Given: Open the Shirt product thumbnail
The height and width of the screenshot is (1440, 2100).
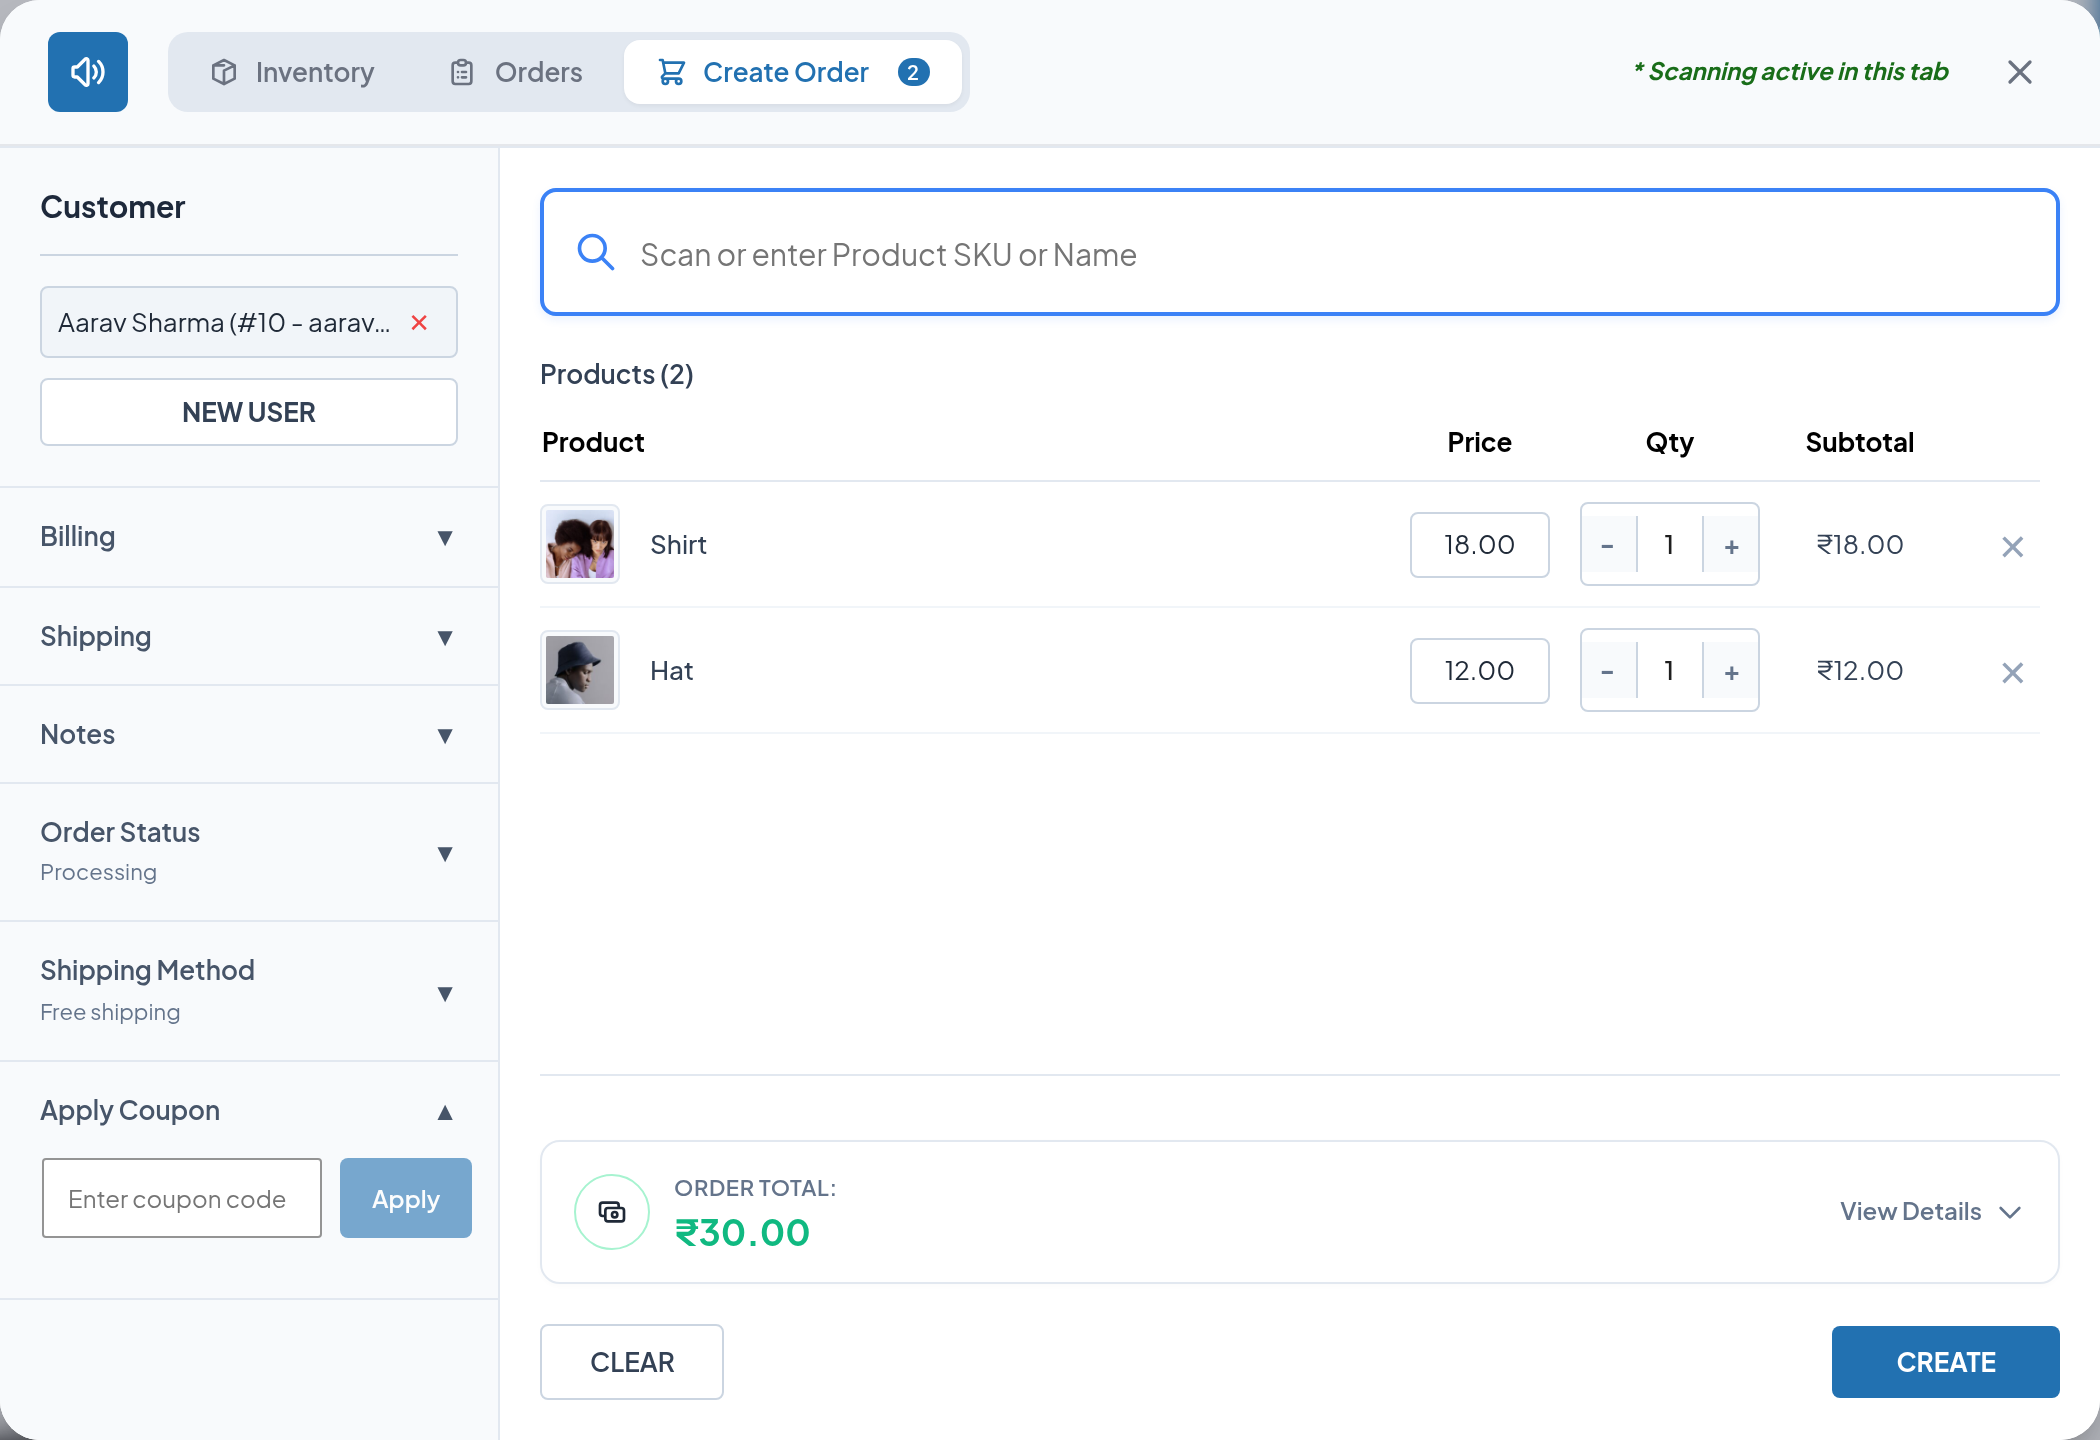Looking at the screenshot, I should (580, 544).
